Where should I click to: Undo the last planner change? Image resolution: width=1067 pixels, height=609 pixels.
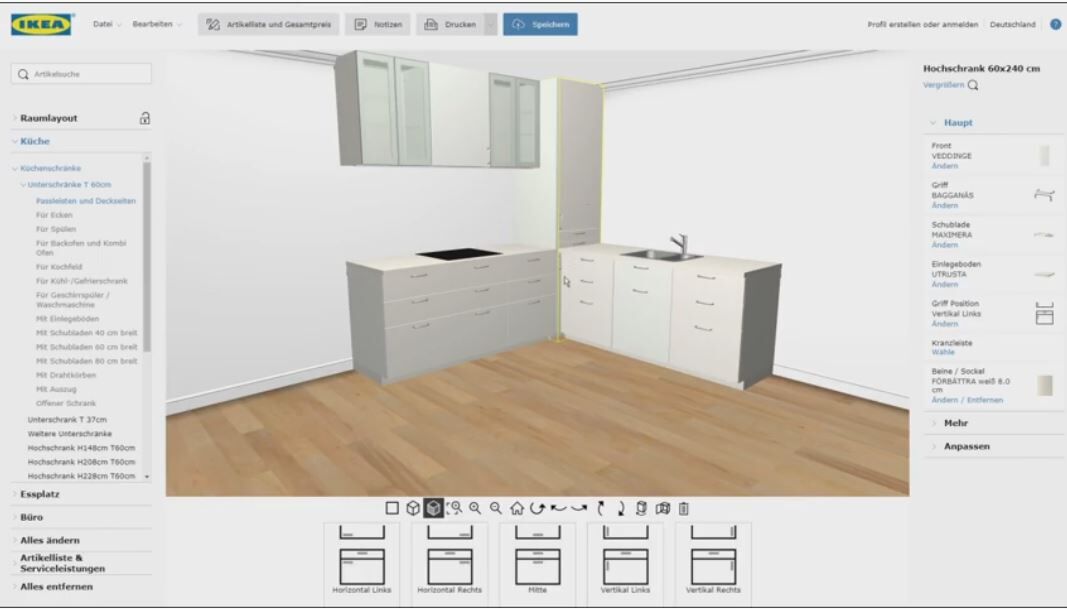click(558, 507)
